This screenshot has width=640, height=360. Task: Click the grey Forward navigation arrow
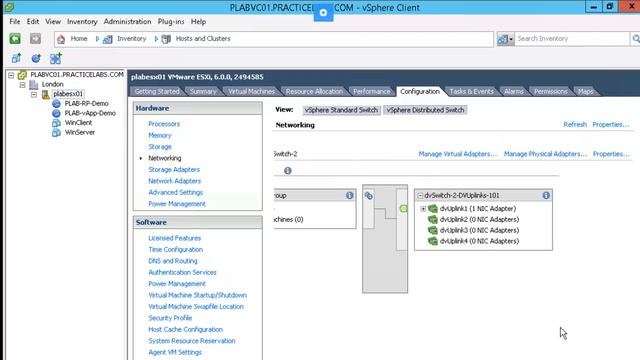point(36,39)
